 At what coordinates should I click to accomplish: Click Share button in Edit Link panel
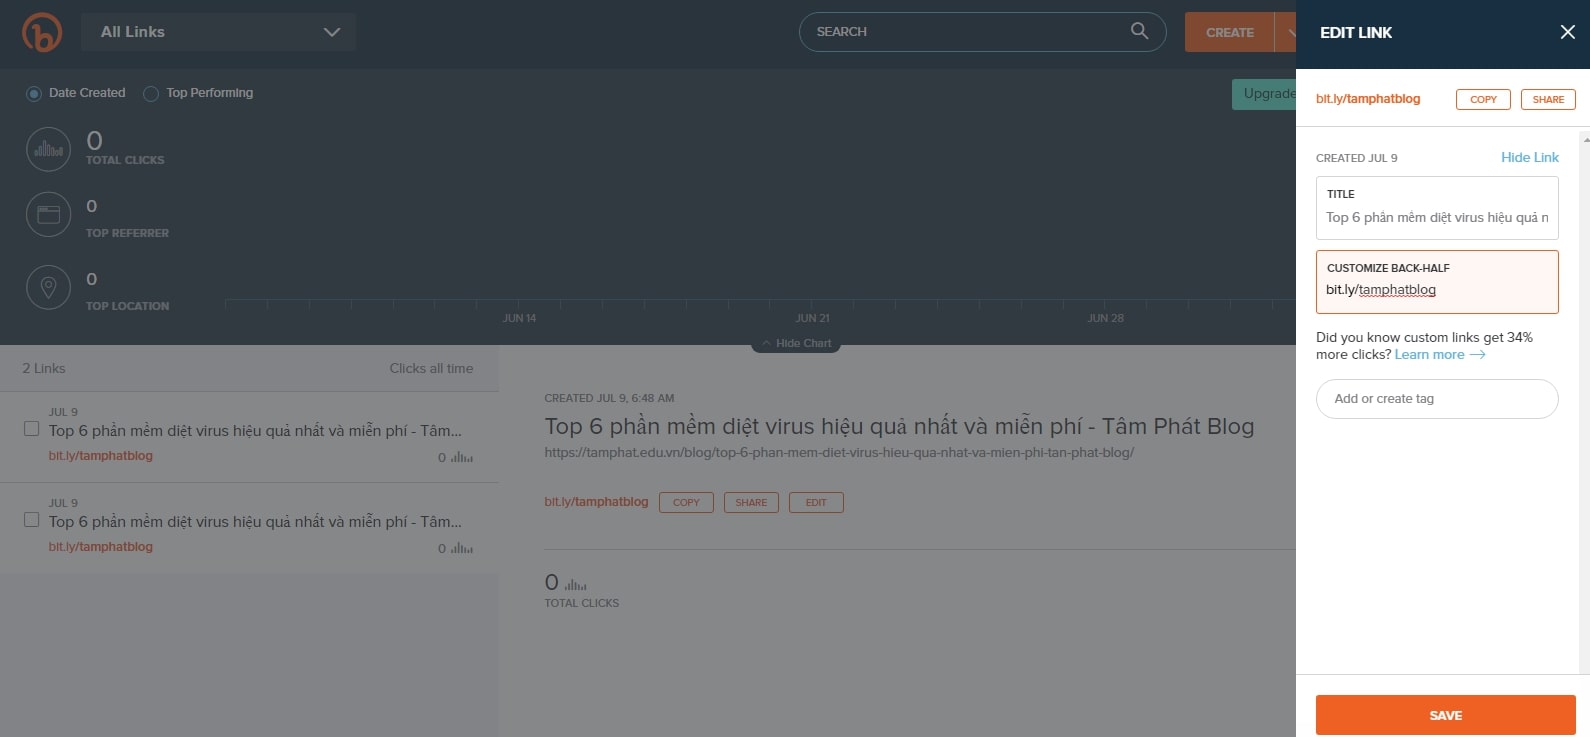(1548, 99)
